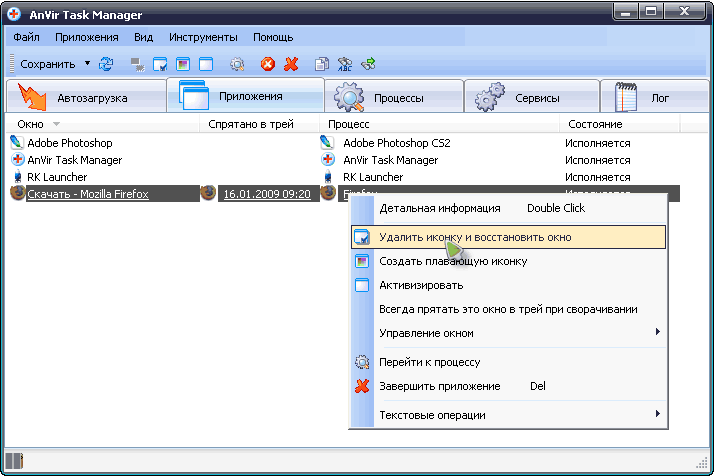Click the red circle stop icon in toolbar
The height and width of the screenshot is (476, 714).
268,64
